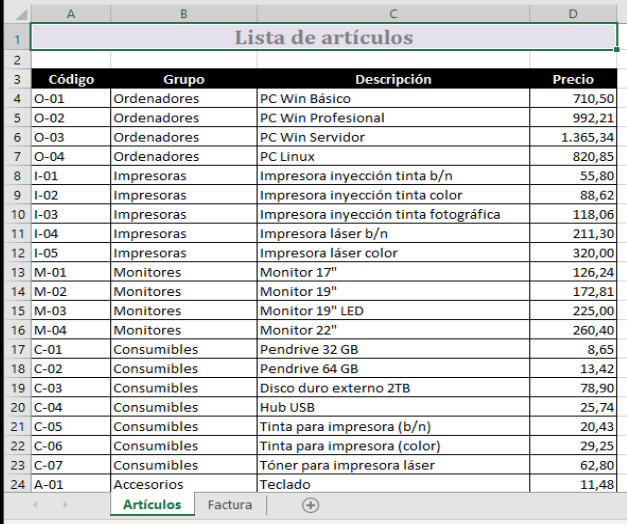Select cell 'Tinta para impresora (color)'
627x524 pixels.
pyautogui.click(x=393, y=446)
